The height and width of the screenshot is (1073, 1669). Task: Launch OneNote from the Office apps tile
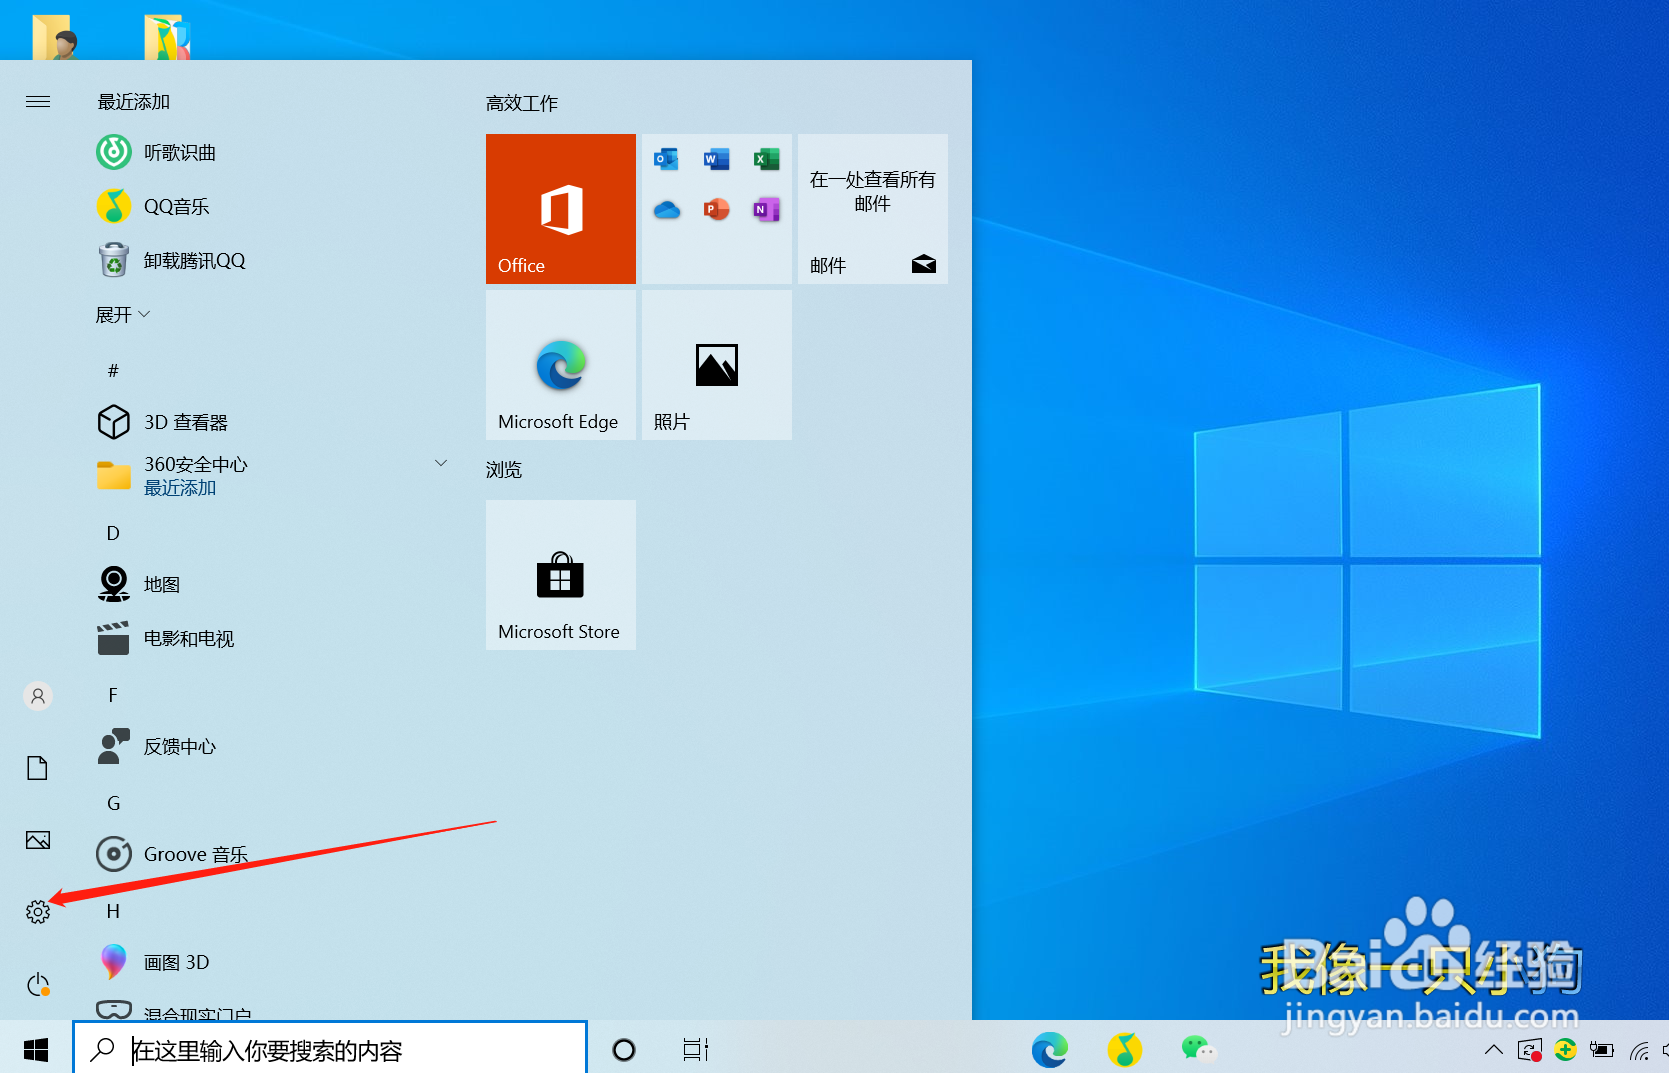click(x=766, y=209)
